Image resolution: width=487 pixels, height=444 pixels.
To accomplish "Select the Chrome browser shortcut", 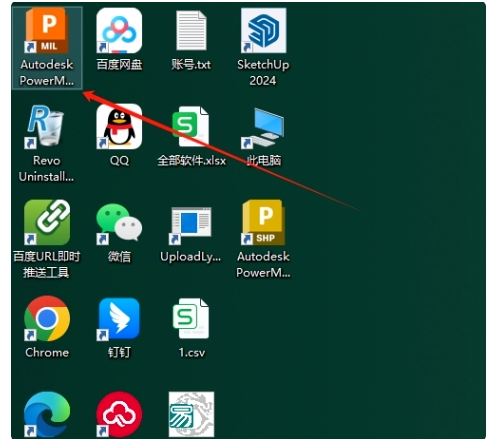I will pyautogui.click(x=46, y=319).
